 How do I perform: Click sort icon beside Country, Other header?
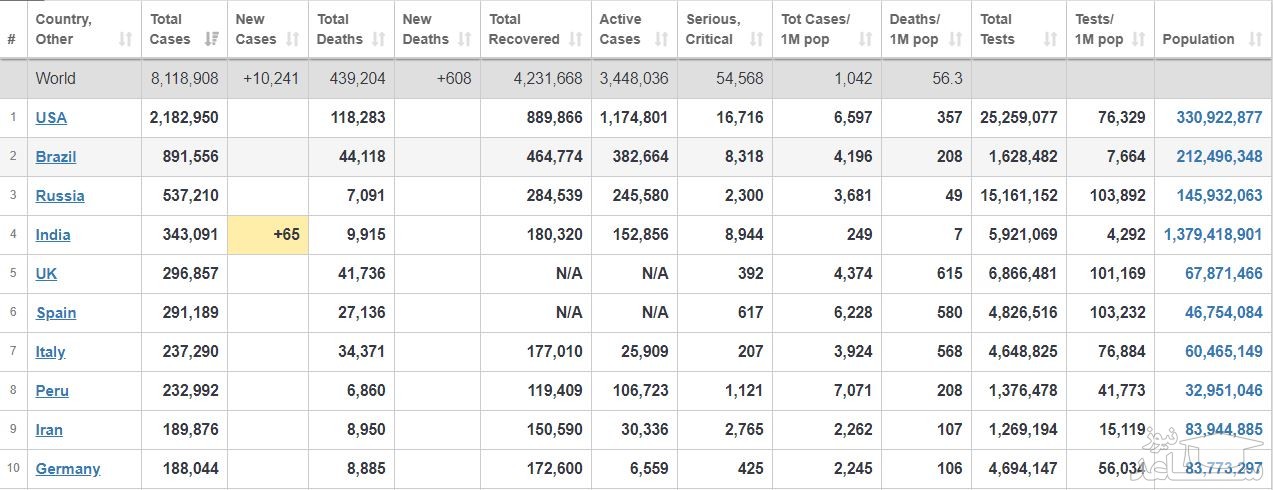tap(125, 40)
